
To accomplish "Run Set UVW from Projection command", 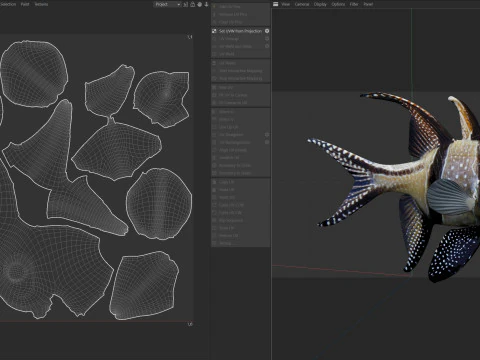I will pos(240,31).
